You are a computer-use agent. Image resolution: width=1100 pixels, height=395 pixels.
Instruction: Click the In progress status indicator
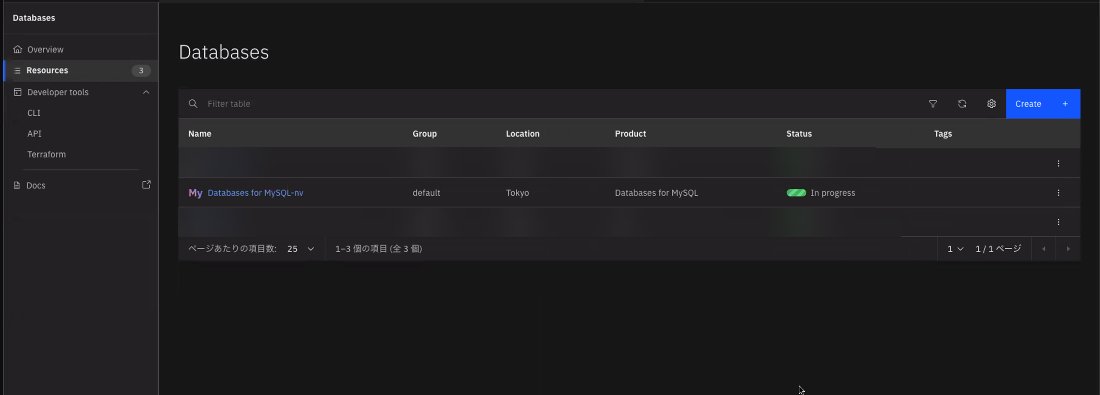tap(821, 193)
